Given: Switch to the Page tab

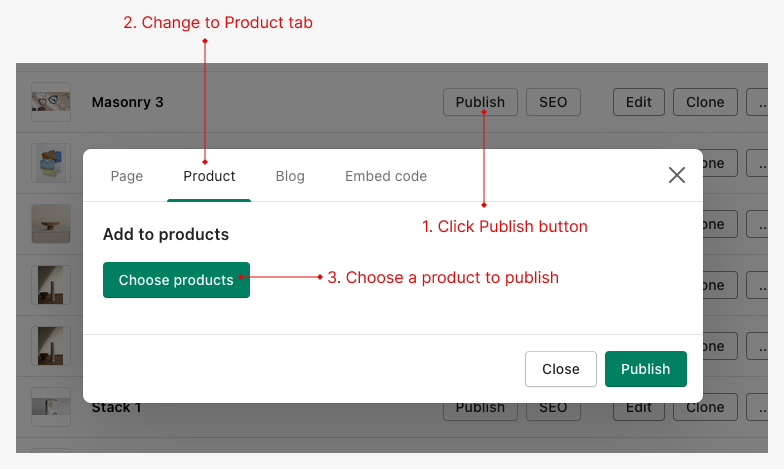Looking at the screenshot, I should tap(127, 176).
